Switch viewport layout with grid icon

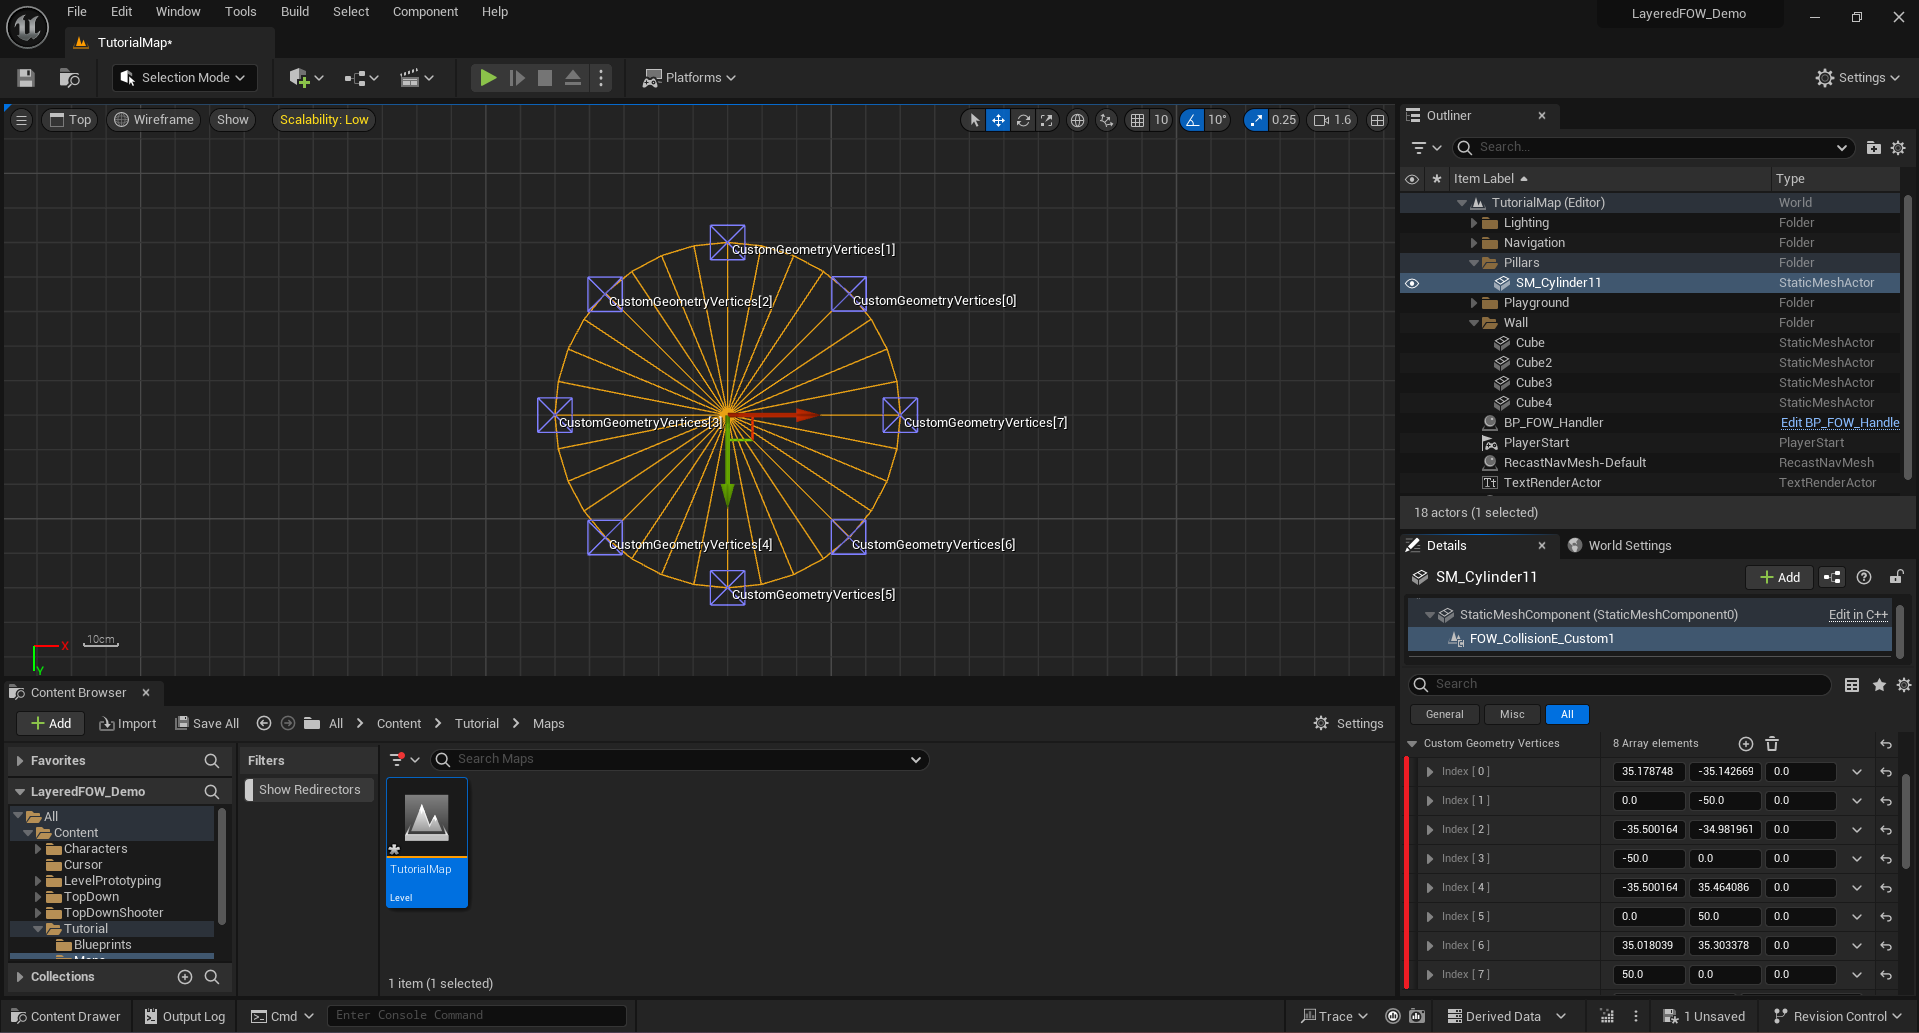[x=1377, y=120]
